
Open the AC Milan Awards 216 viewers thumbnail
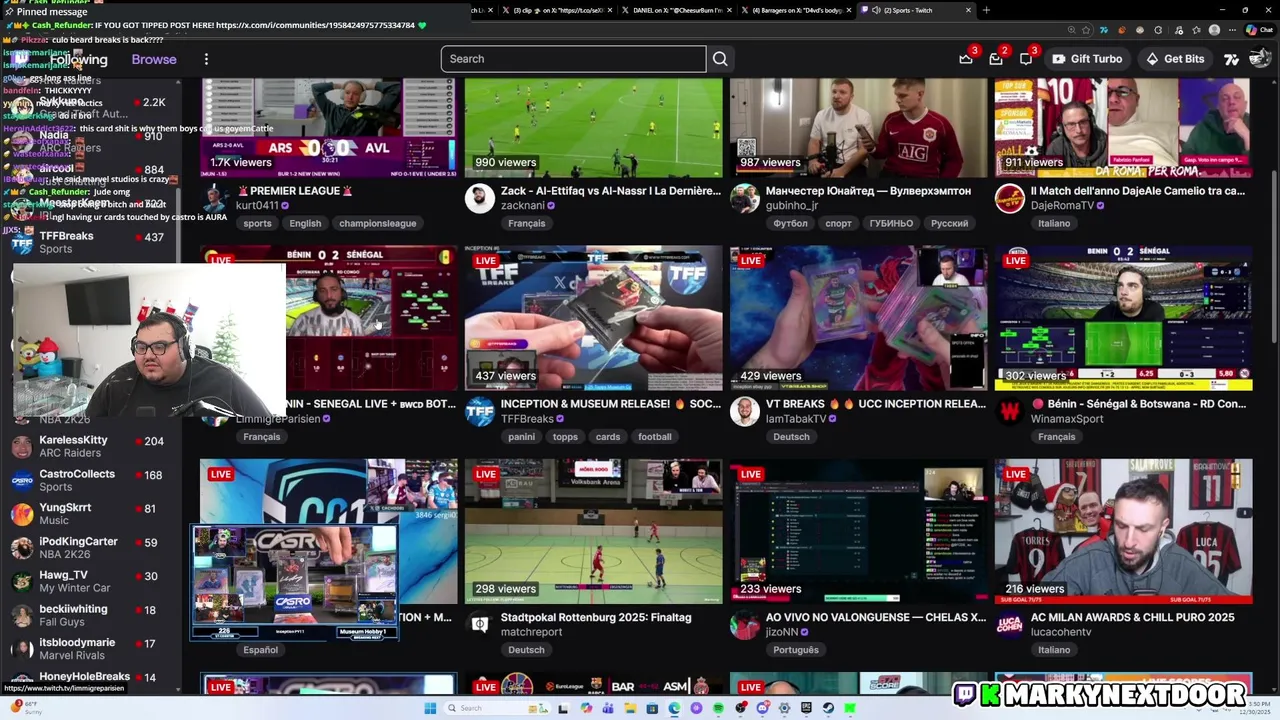[1123, 531]
